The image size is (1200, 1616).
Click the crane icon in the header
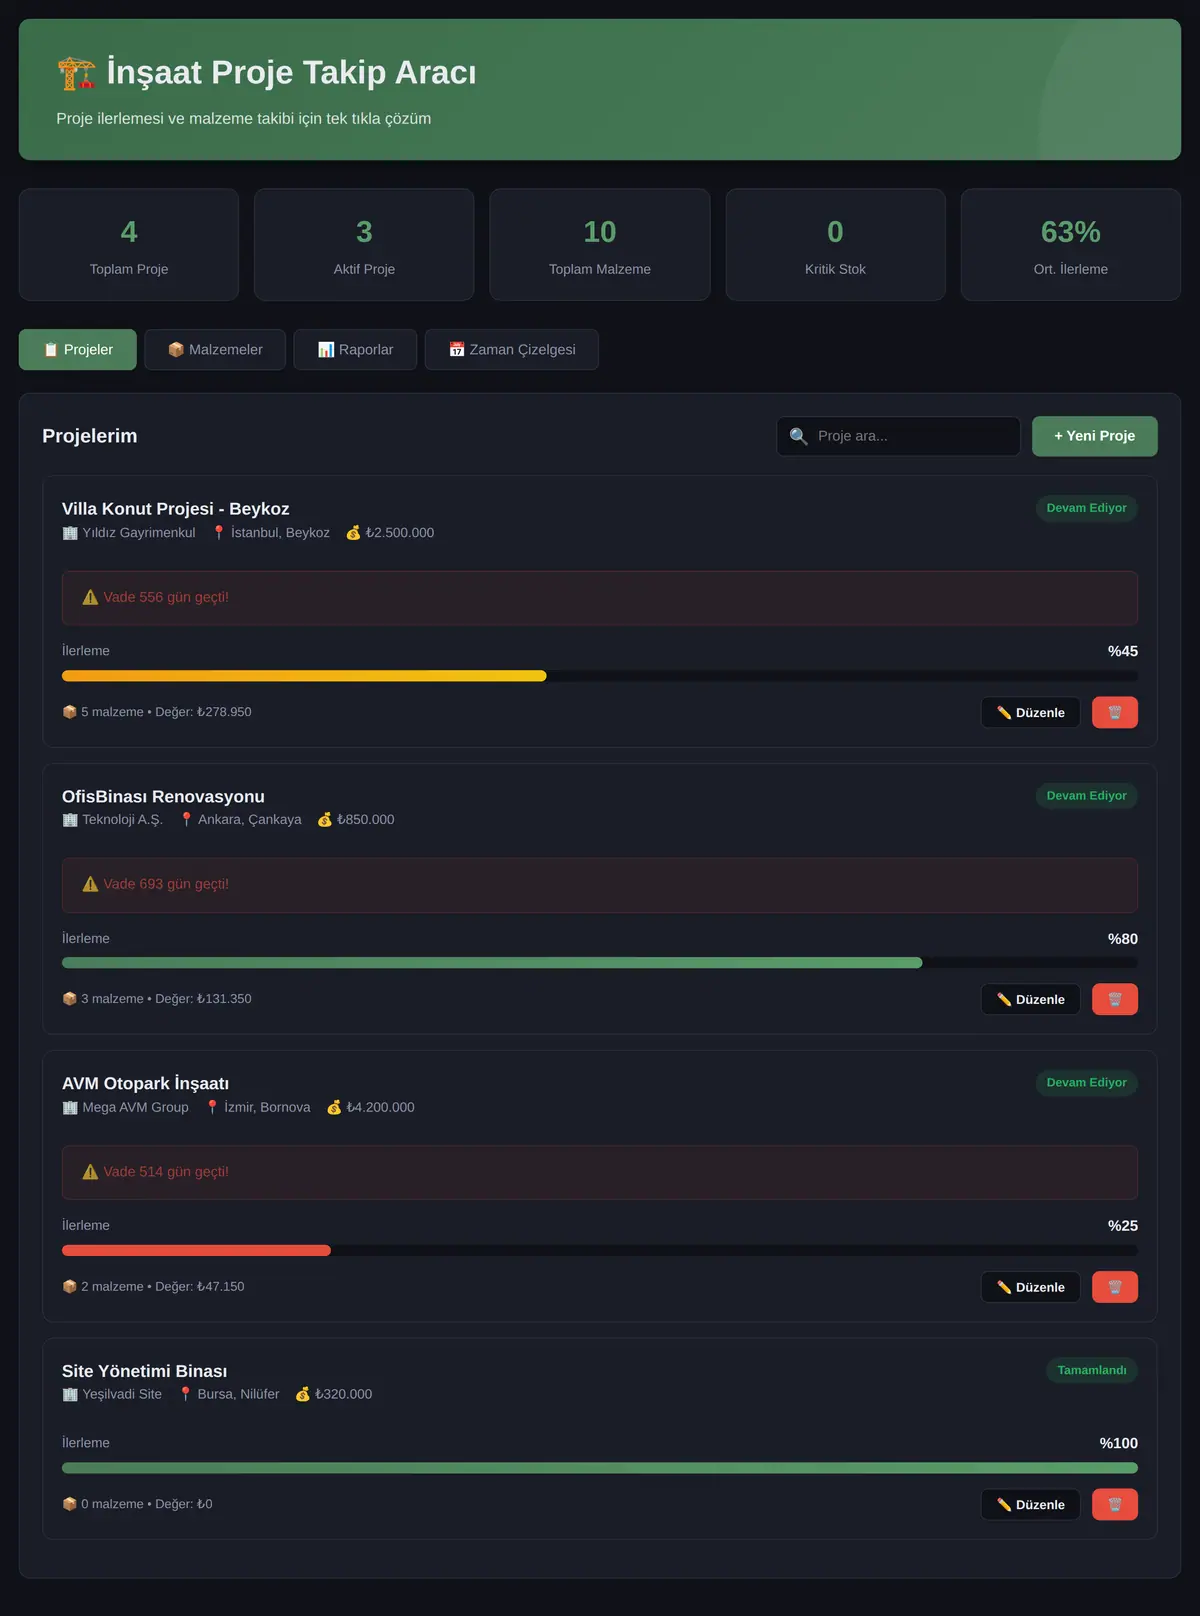[76, 73]
